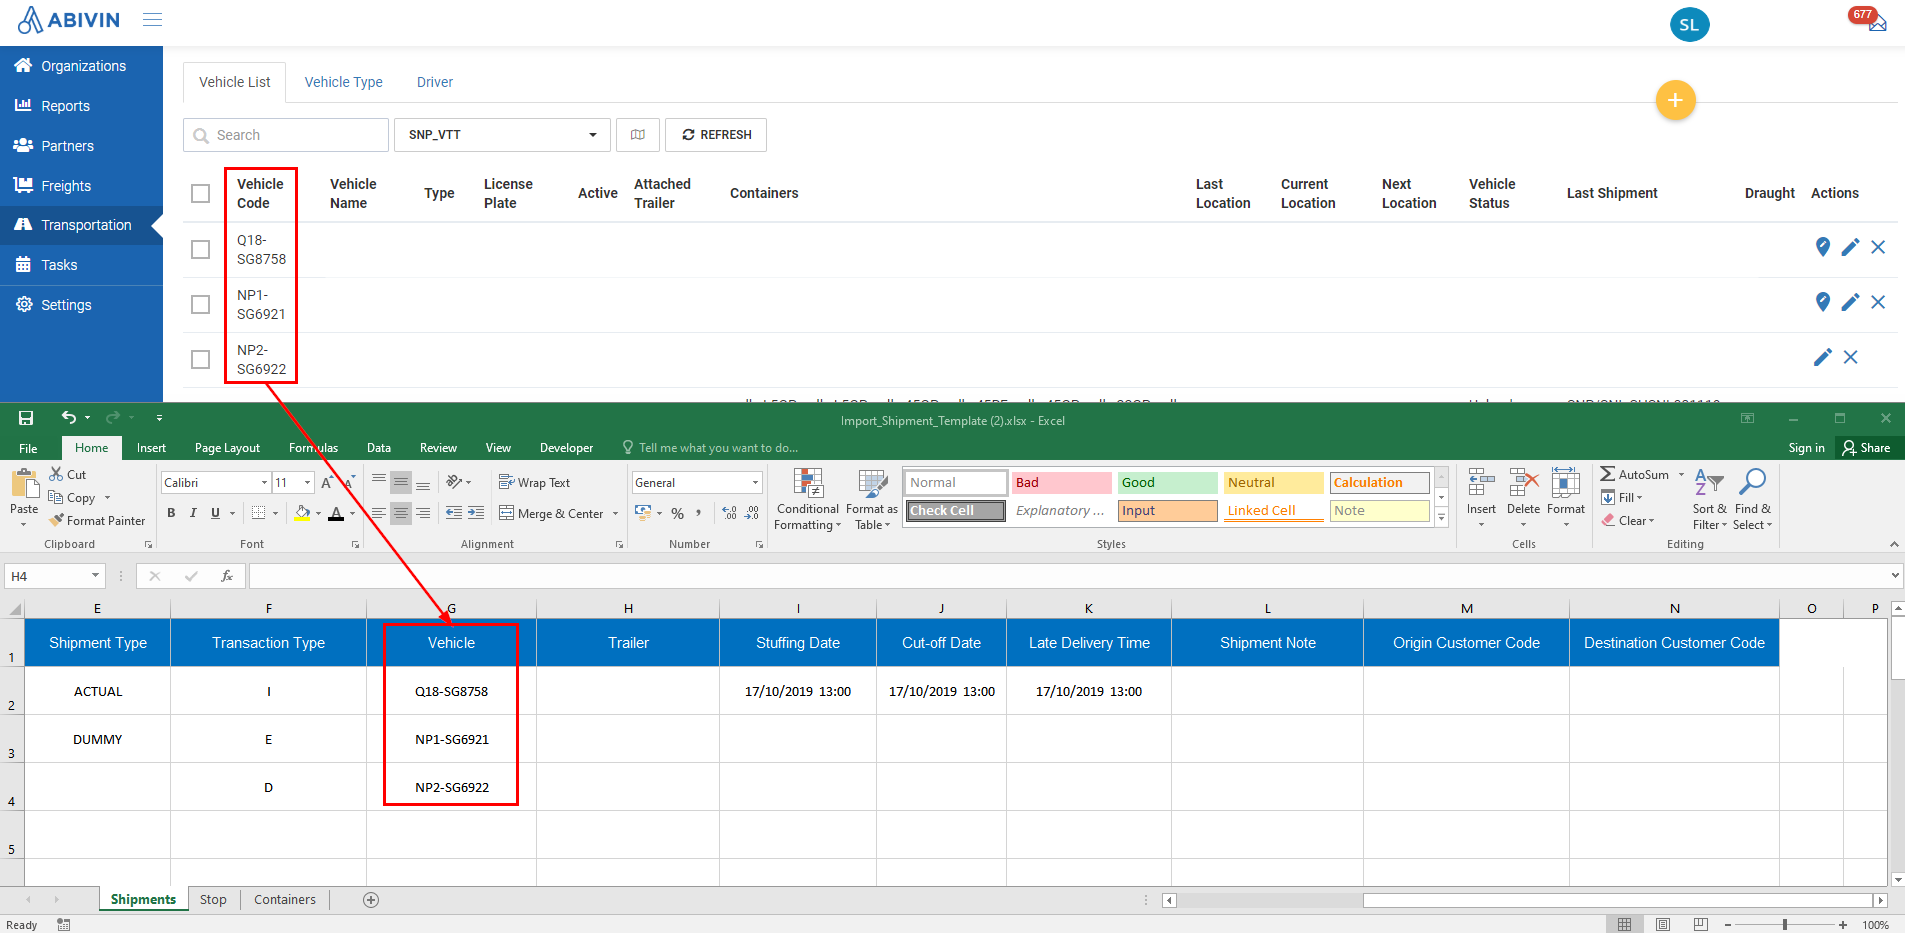The image size is (1905, 933).
Task: Click the Excel Share button
Action: [1866, 448]
